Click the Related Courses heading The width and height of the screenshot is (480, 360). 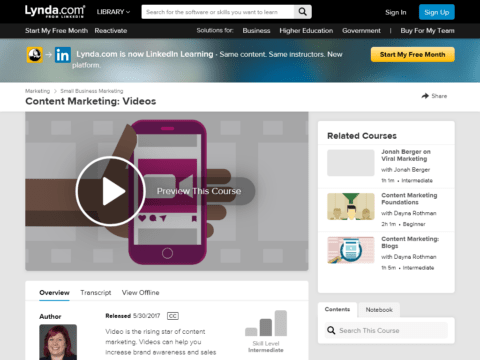[362, 136]
